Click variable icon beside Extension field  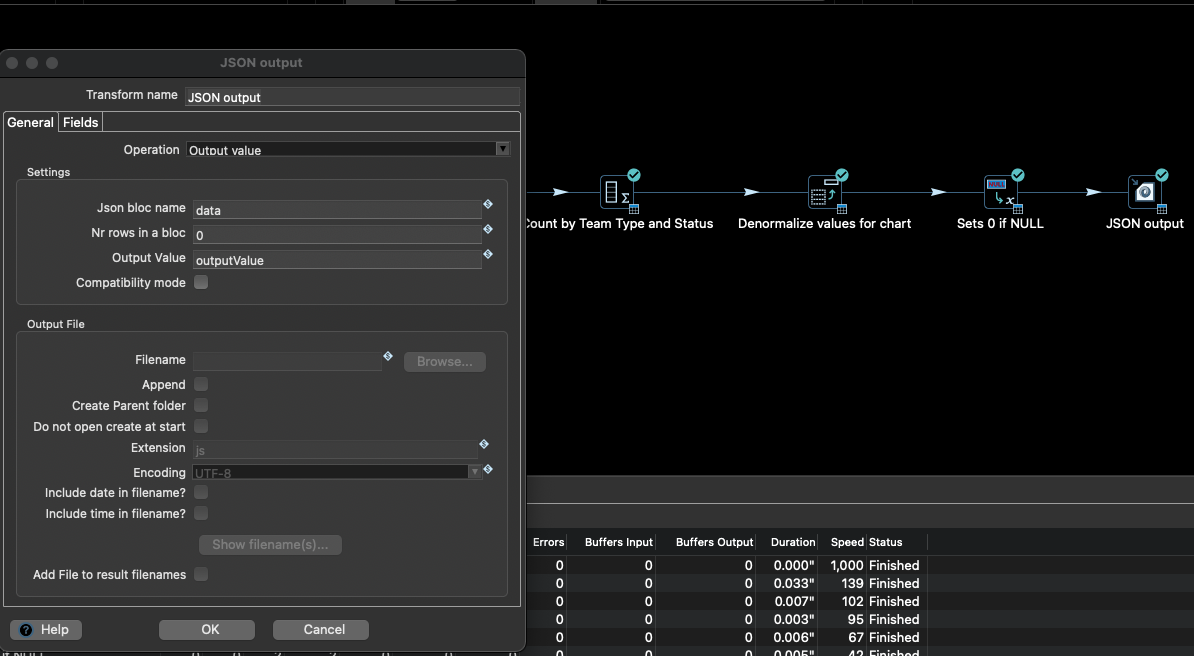(484, 444)
